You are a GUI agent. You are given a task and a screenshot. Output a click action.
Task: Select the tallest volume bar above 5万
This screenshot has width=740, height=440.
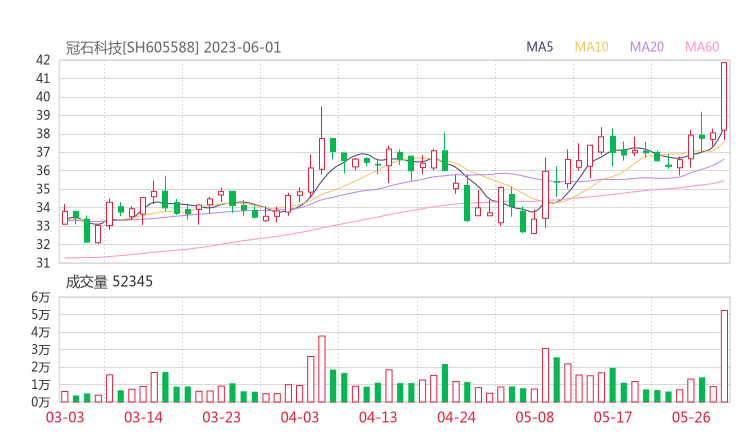click(724, 356)
